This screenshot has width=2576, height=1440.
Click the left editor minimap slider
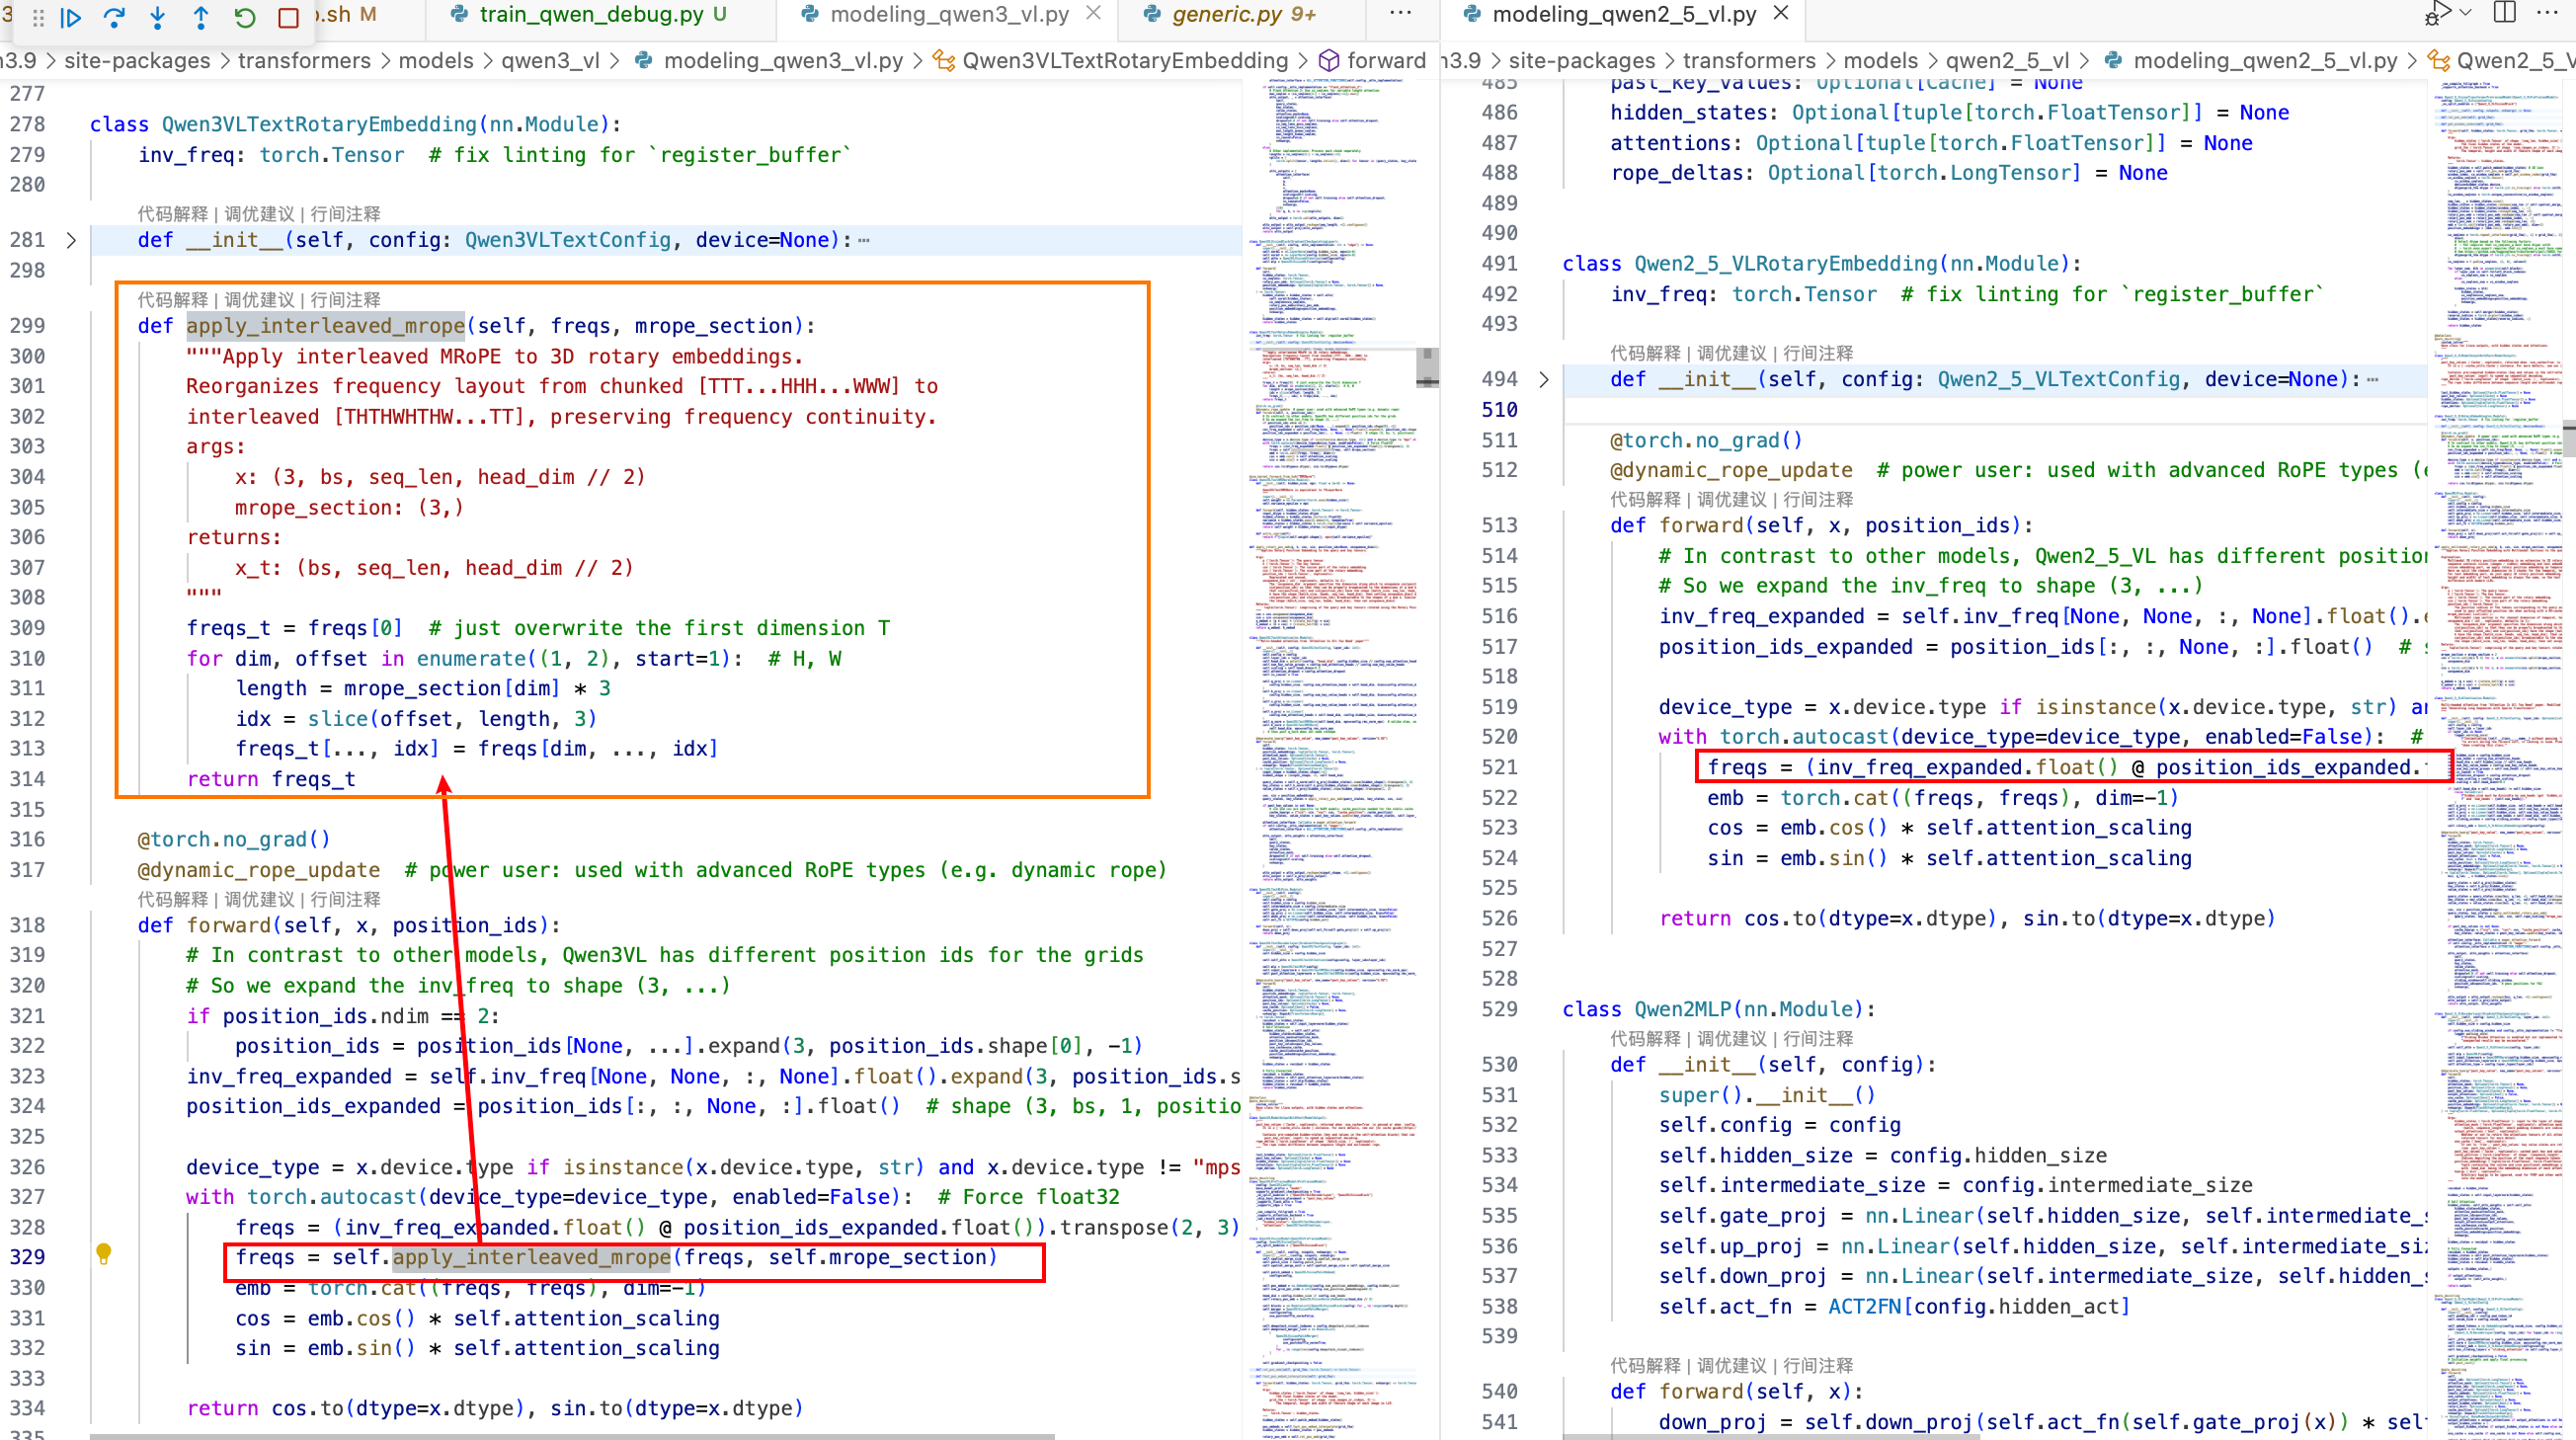1428,367
